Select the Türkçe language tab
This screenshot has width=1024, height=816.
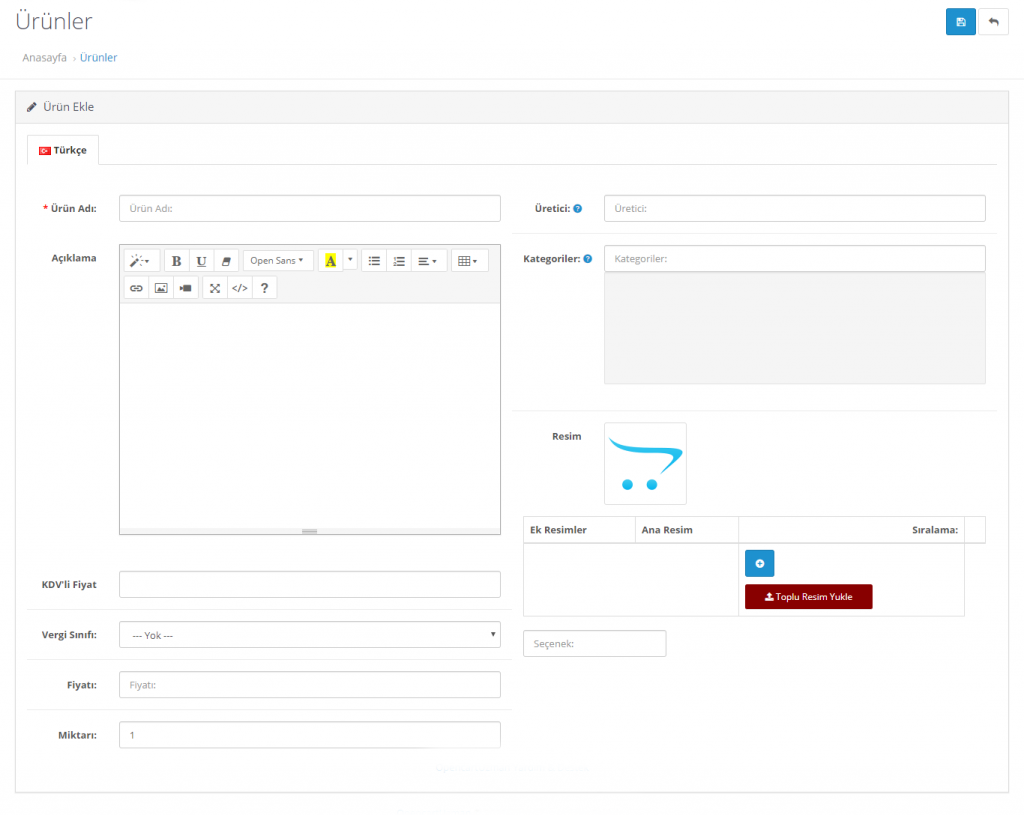click(x=63, y=150)
